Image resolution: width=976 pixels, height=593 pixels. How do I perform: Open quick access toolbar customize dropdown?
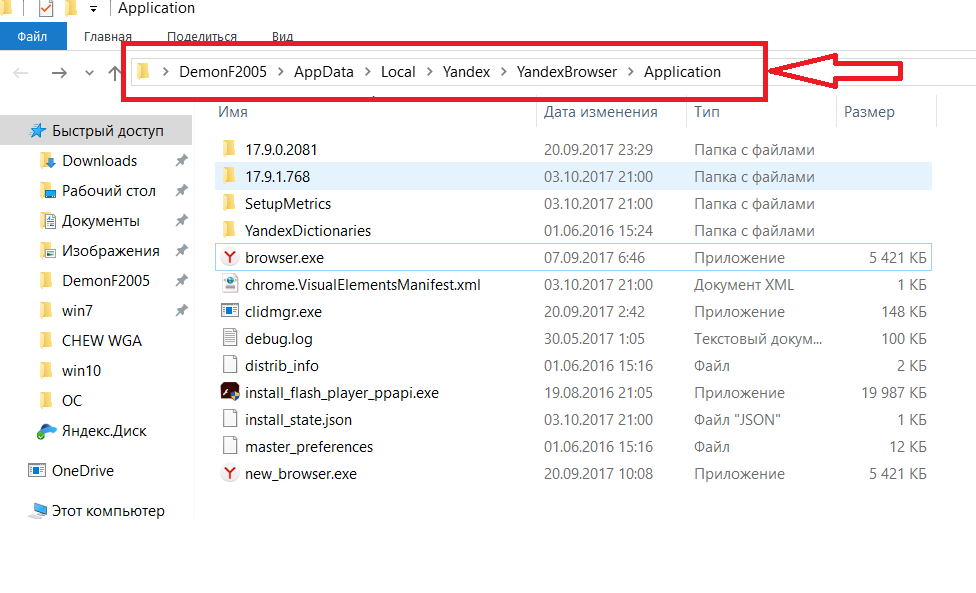[x=93, y=9]
